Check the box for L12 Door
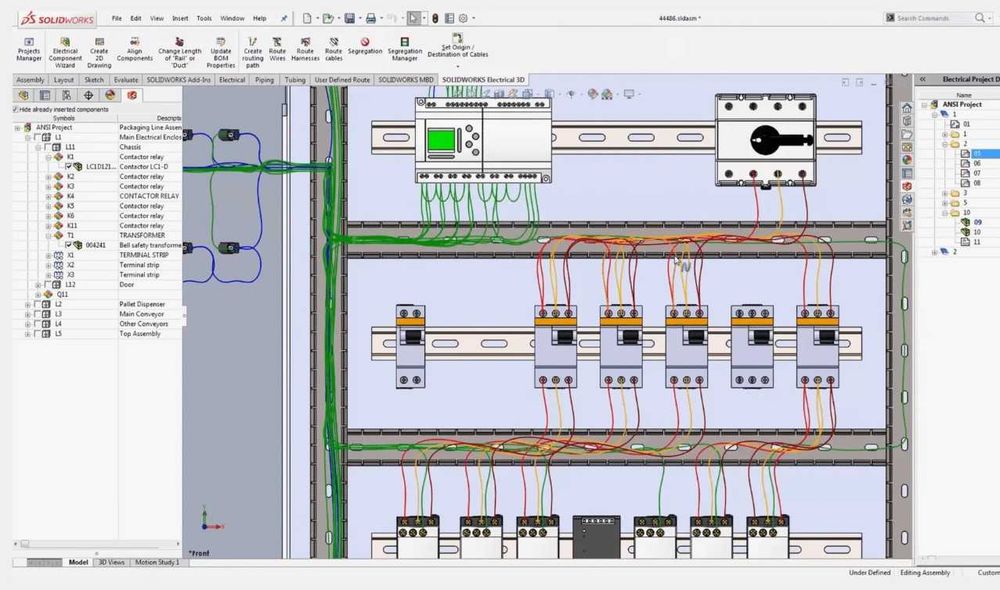Screen dimensions: 1000x590 47,284
